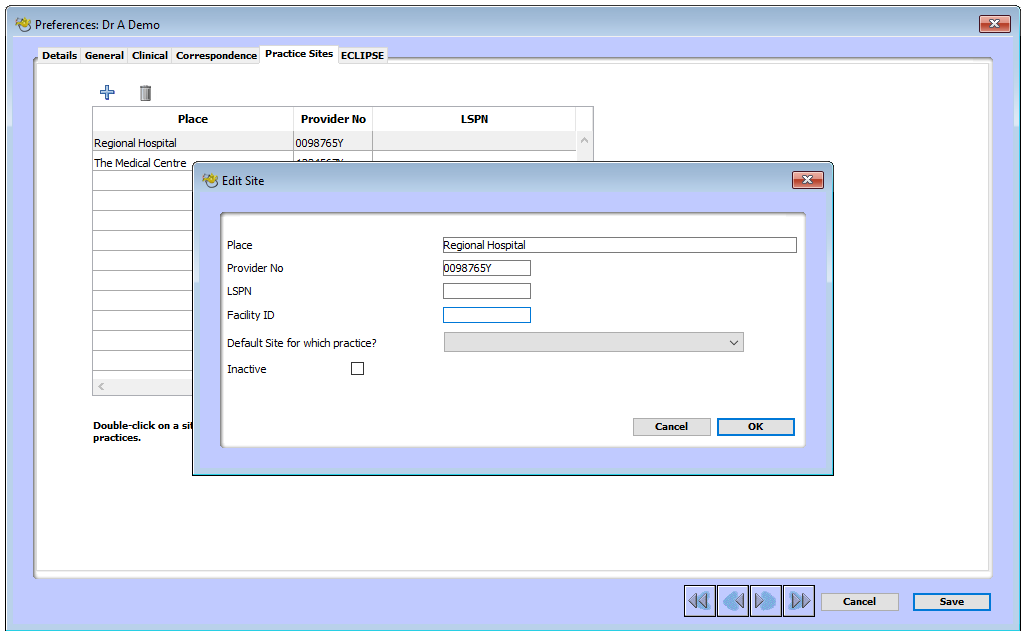This screenshot has width=1026, height=635.
Task: Save the preferences changes
Action: coord(951,601)
